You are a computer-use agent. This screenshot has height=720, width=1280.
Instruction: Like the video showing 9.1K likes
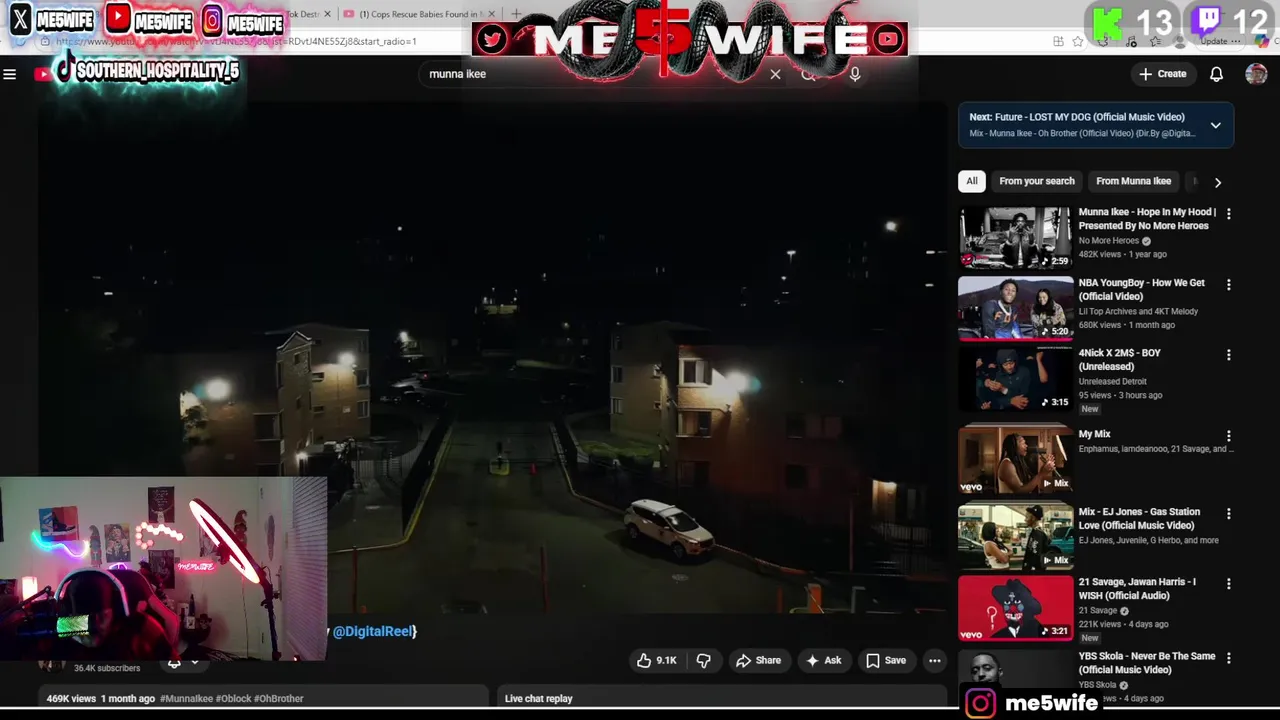tap(656, 660)
